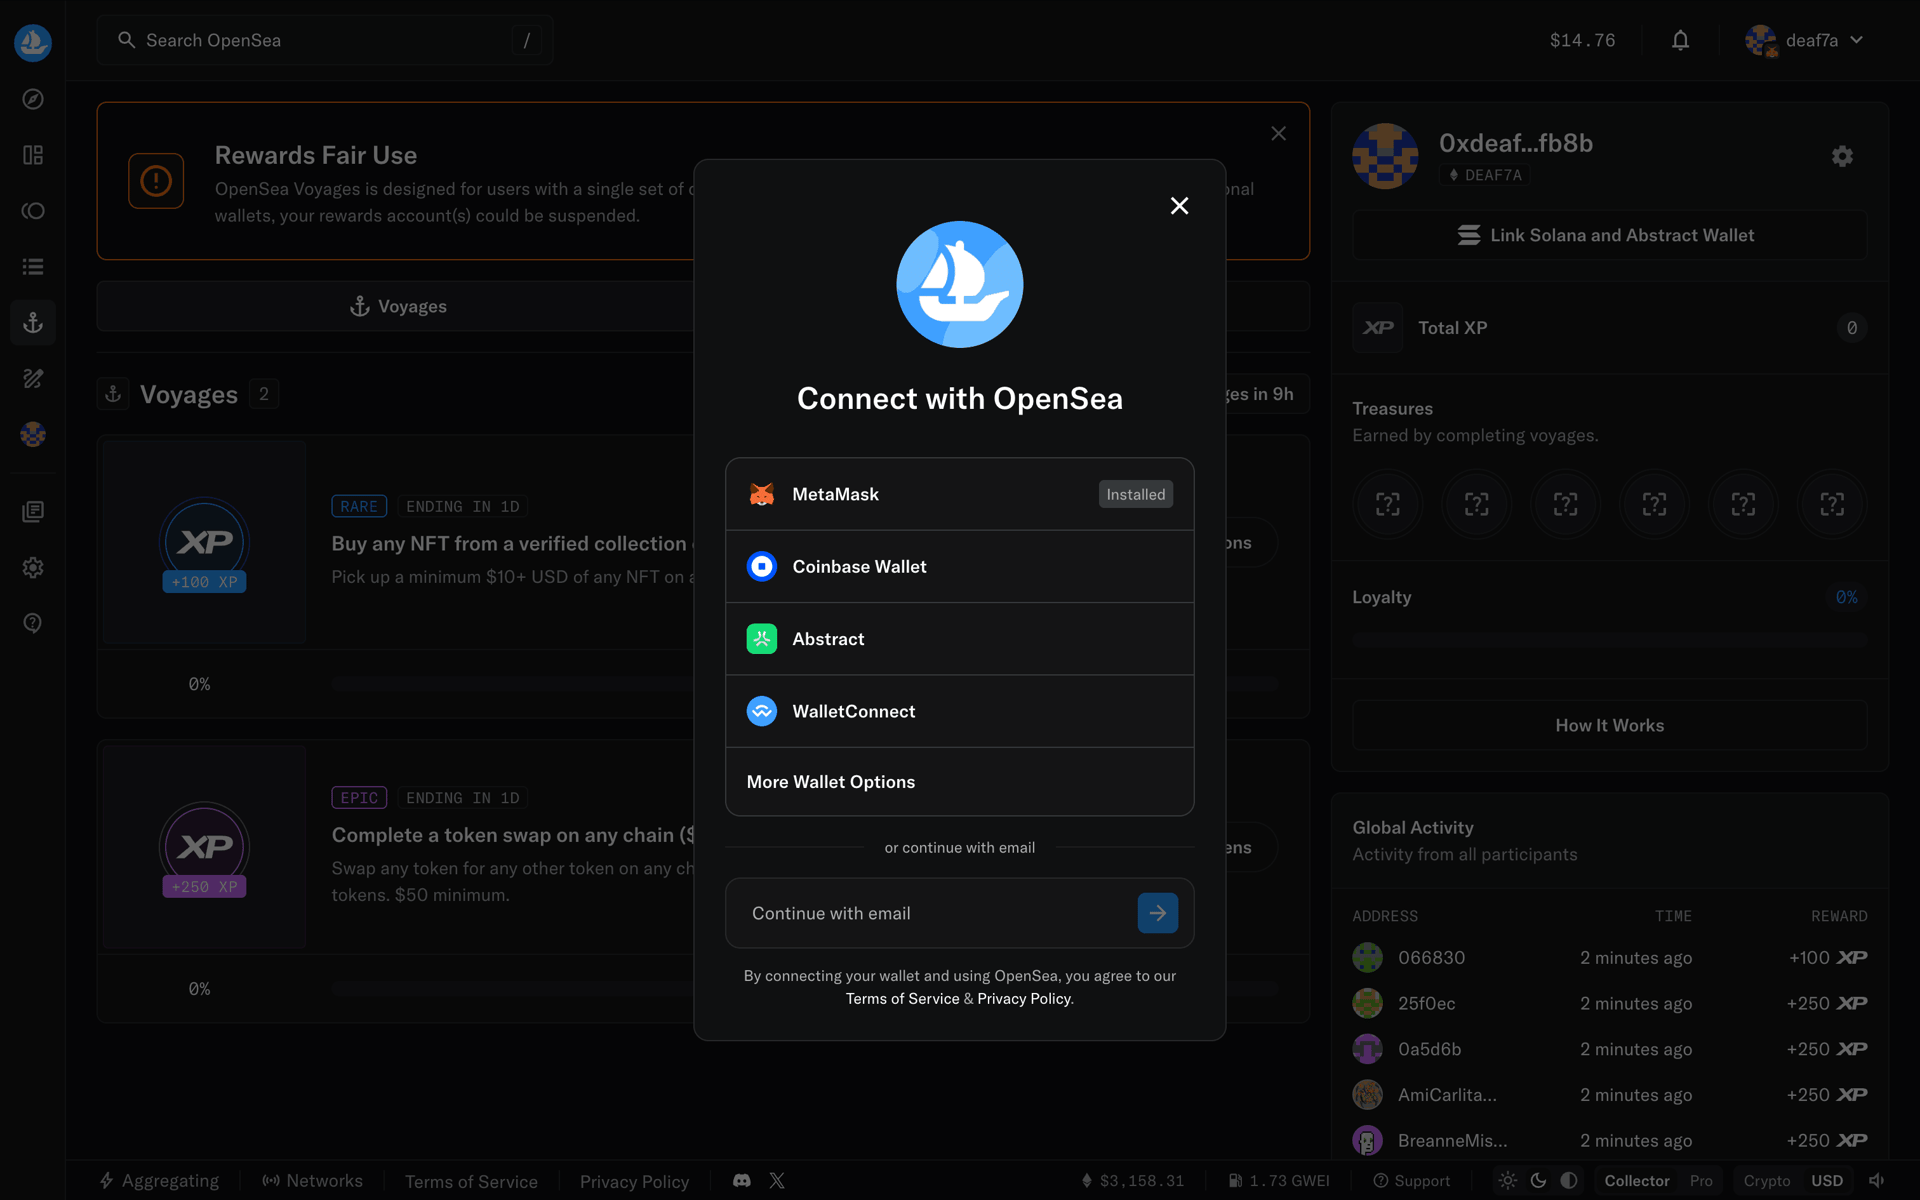Image resolution: width=1920 pixels, height=1200 pixels.
Task: Open address 066830 in Global Activity
Action: (1431, 958)
